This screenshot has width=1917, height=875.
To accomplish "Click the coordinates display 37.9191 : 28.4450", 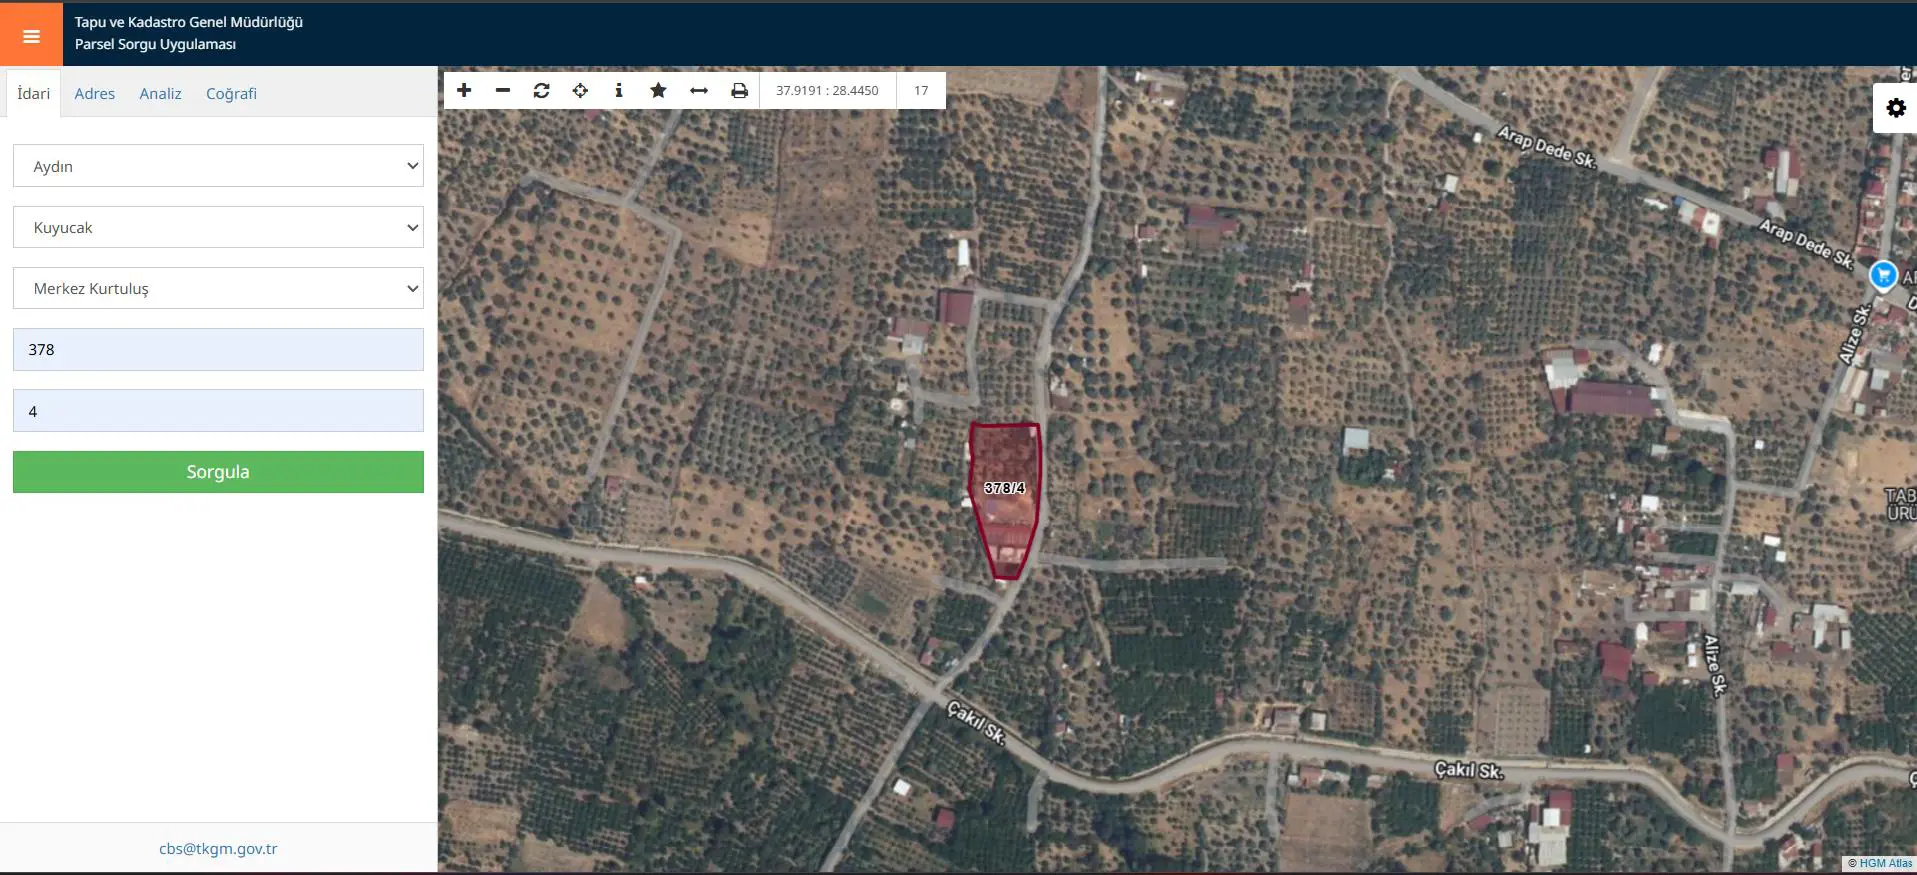I will click(827, 90).
